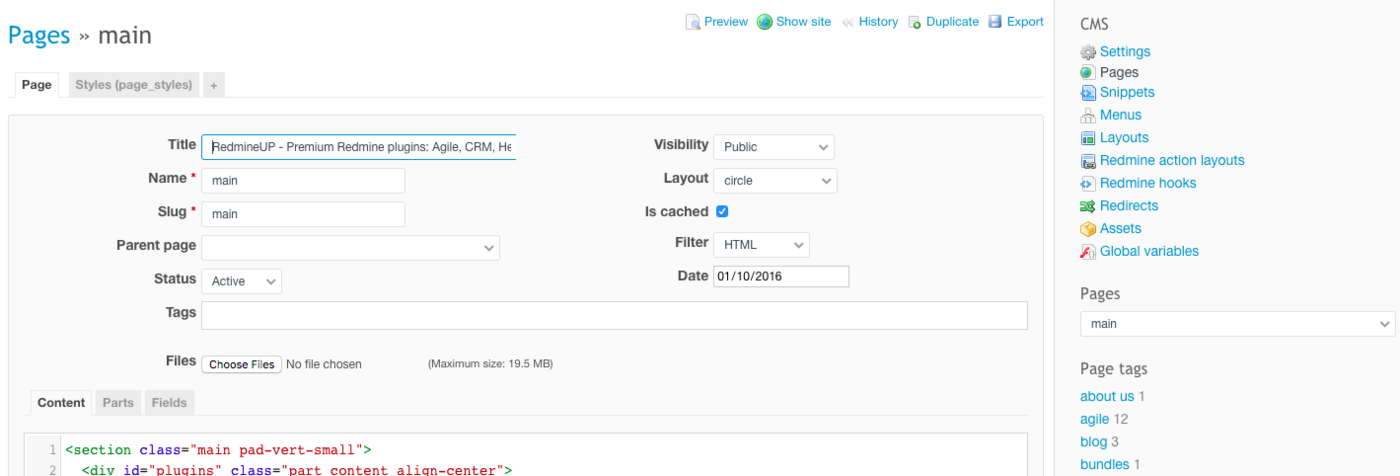Click the Snippets icon in sidebar
The height and width of the screenshot is (476, 1400).
pos(1088,93)
